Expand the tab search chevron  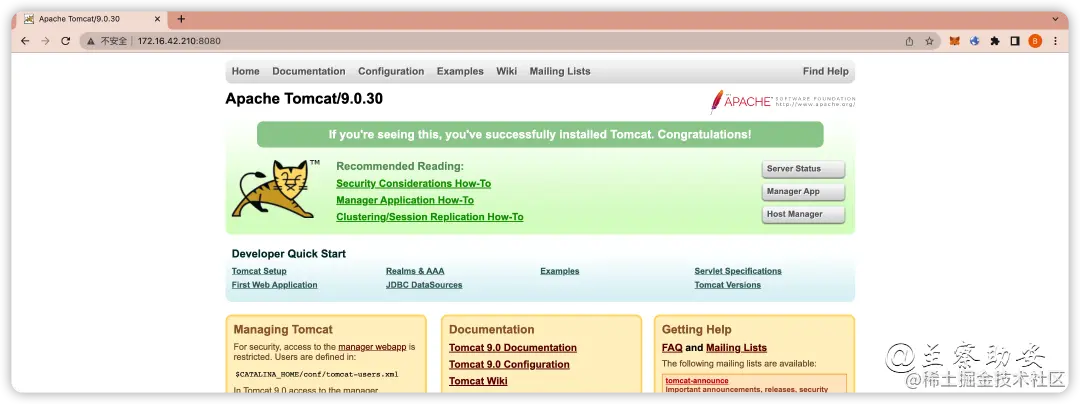(x=1055, y=19)
